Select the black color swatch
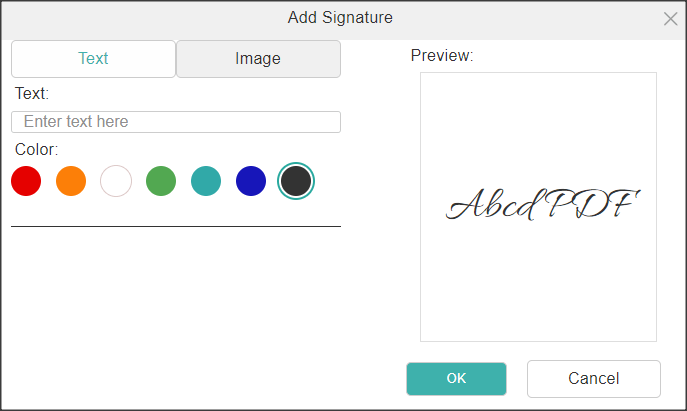 coord(296,181)
